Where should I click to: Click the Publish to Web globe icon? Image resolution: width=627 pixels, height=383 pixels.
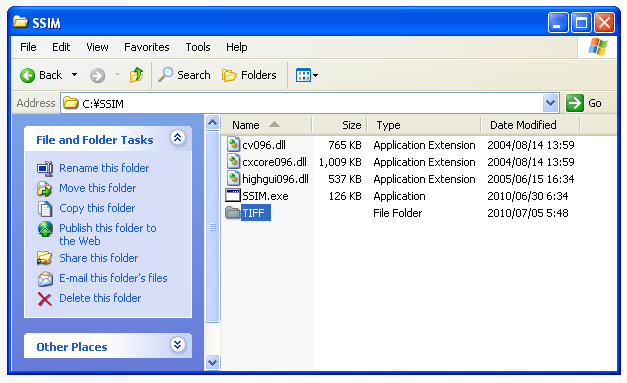click(x=45, y=229)
